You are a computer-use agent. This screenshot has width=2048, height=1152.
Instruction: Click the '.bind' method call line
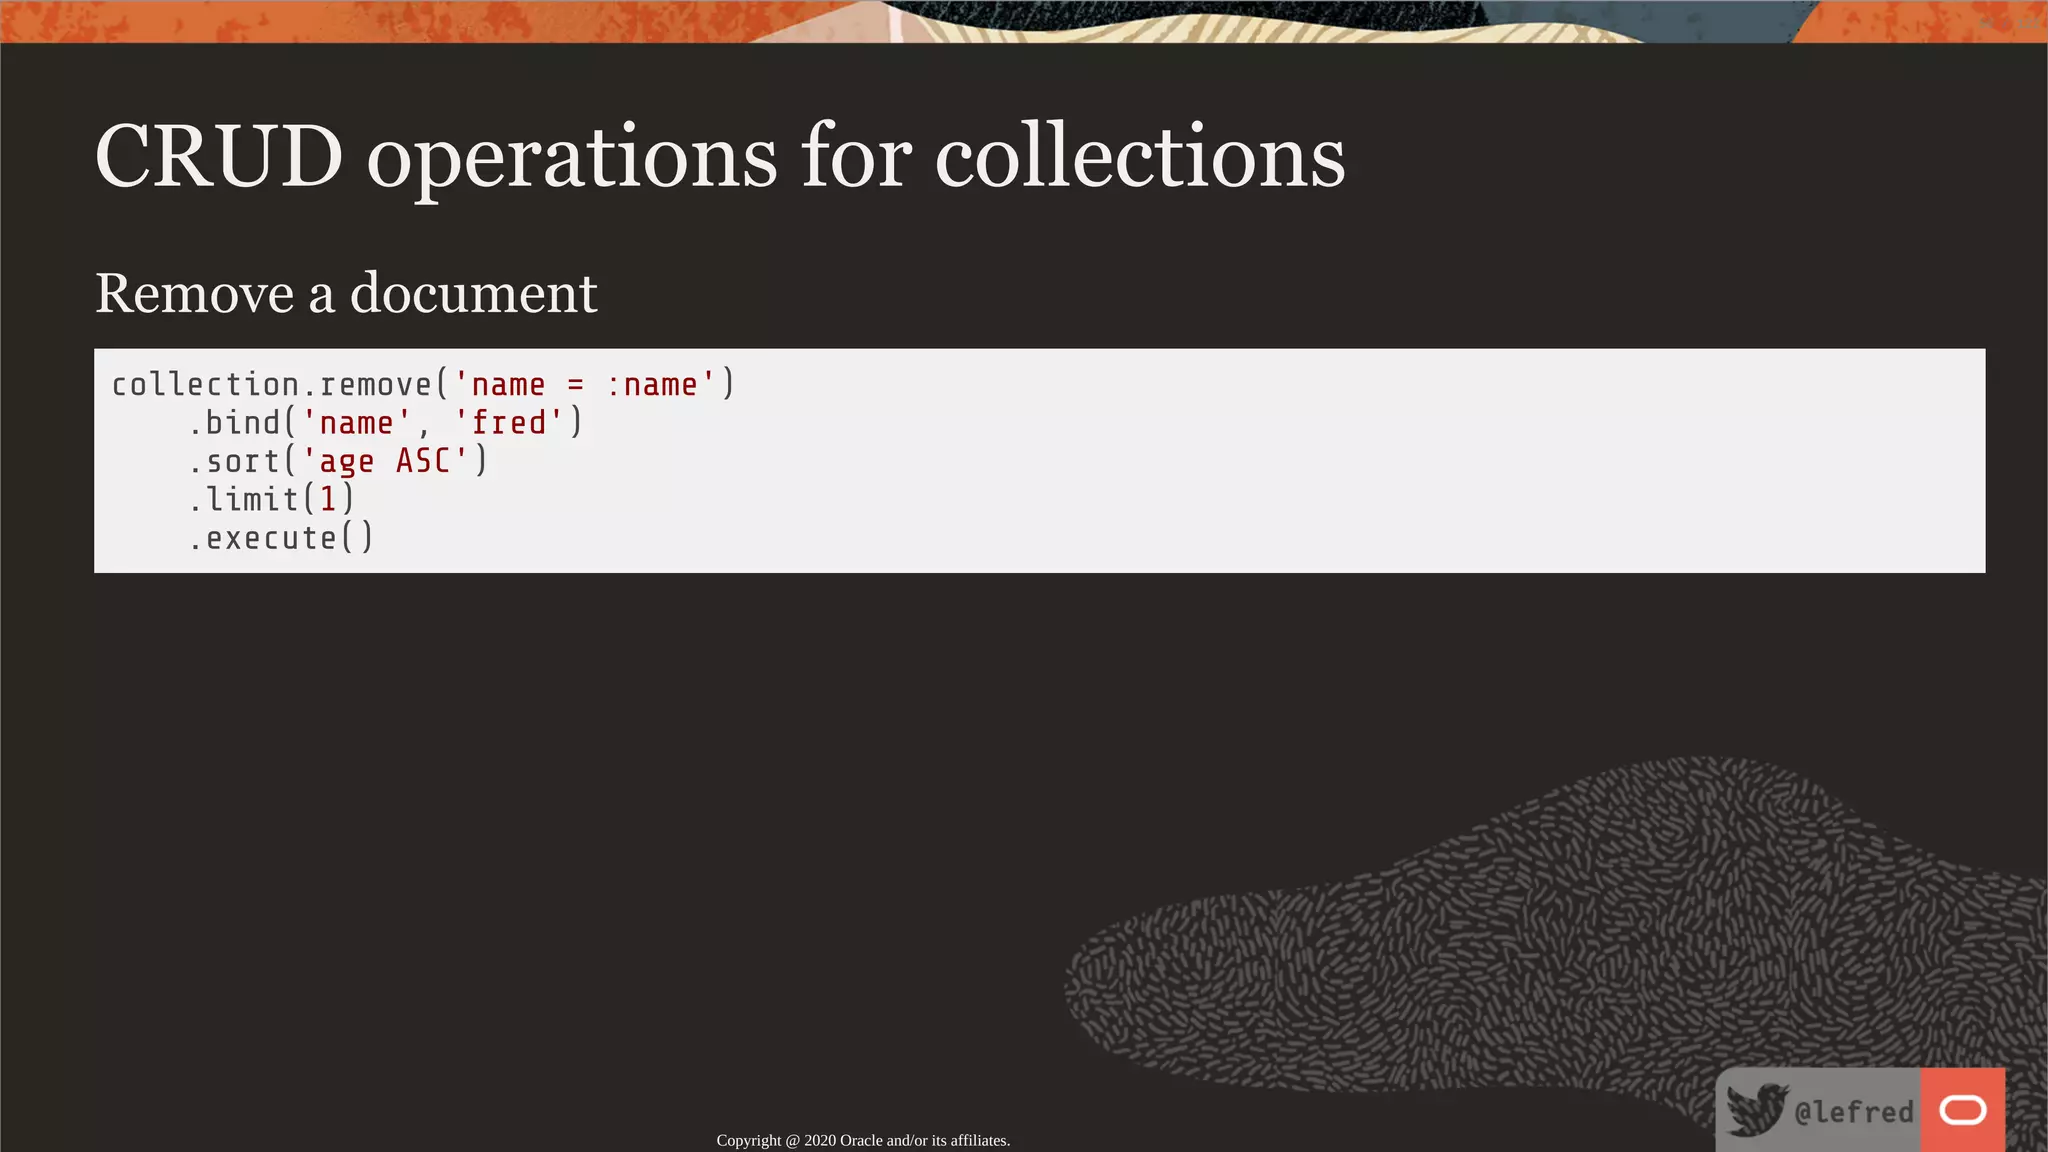236,423
